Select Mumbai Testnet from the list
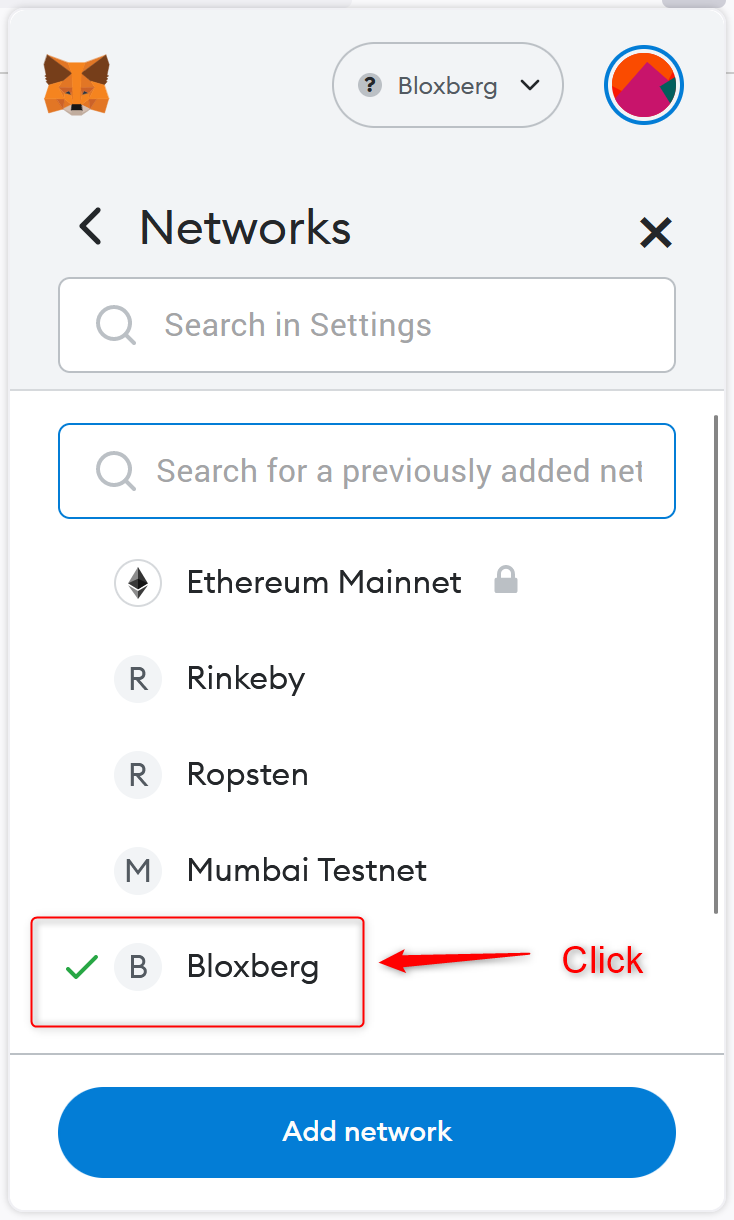 [x=306, y=871]
